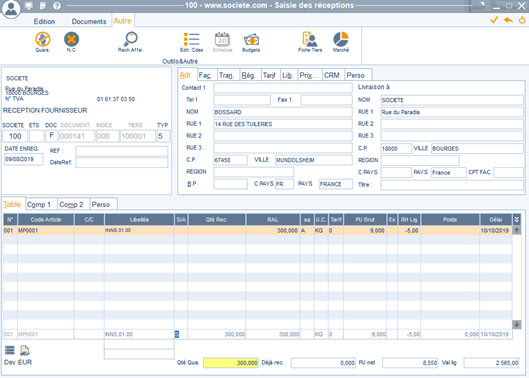Open the Edition menu
Viewport: 529px width, 378px height.
click(44, 21)
